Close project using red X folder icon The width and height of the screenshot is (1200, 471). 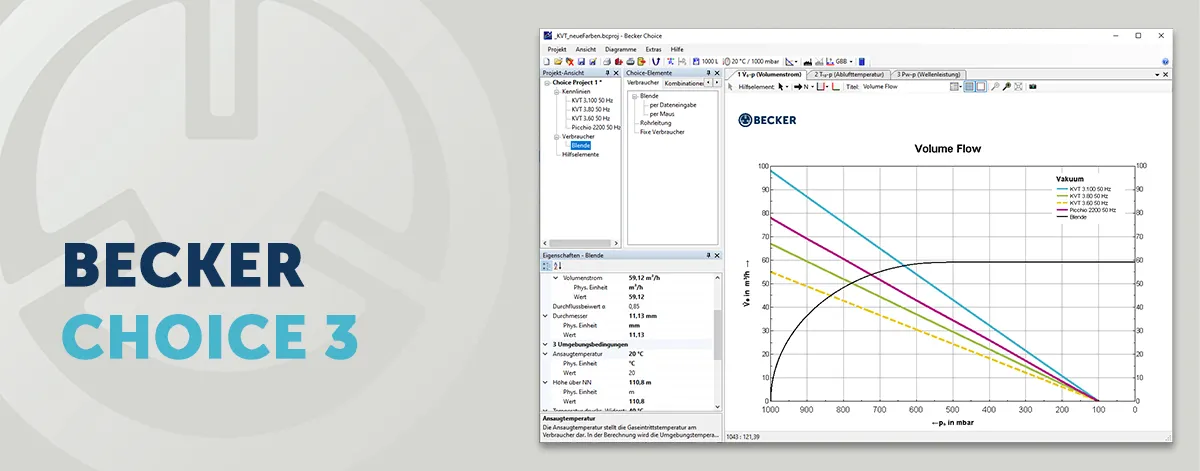click(570, 62)
